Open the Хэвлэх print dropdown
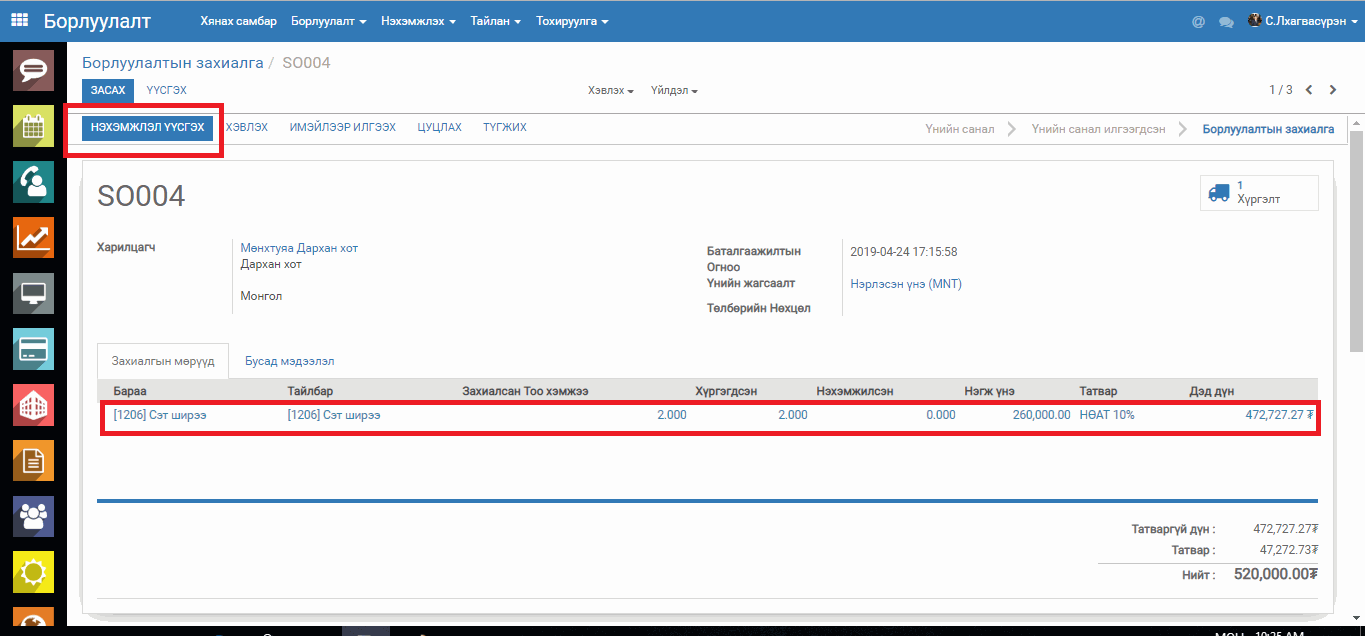 pyautogui.click(x=611, y=91)
